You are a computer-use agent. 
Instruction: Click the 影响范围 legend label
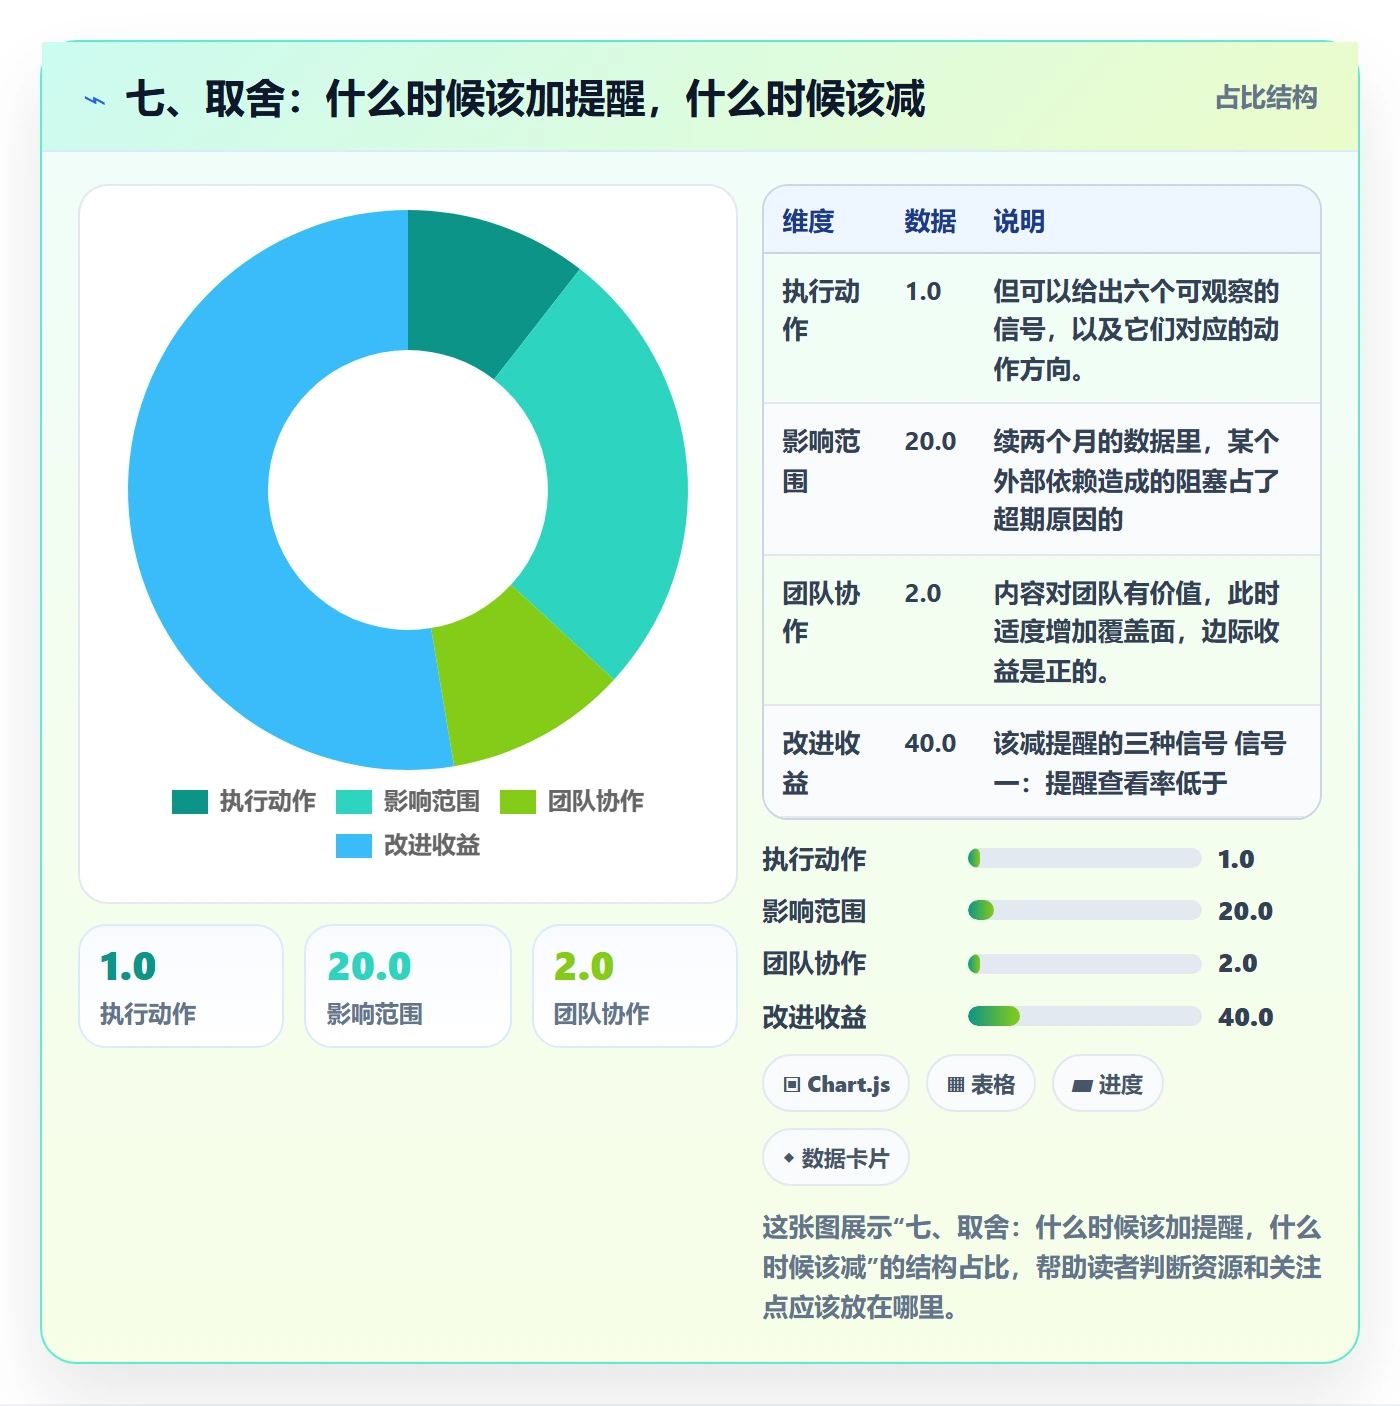pyautogui.click(x=431, y=802)
